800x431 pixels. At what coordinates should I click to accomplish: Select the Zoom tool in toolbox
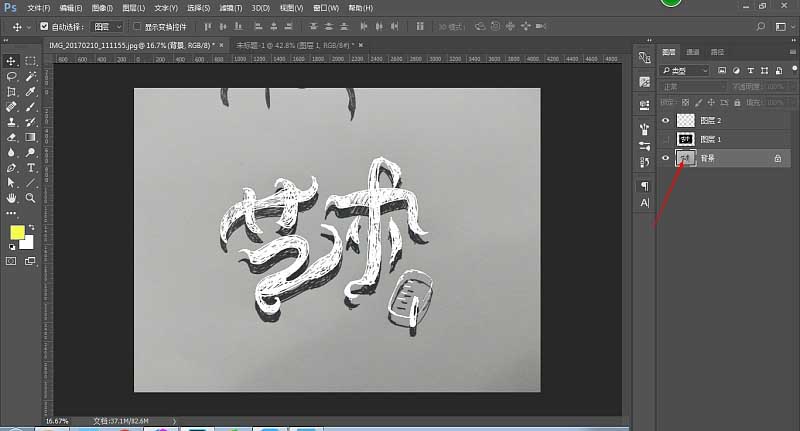31,198
